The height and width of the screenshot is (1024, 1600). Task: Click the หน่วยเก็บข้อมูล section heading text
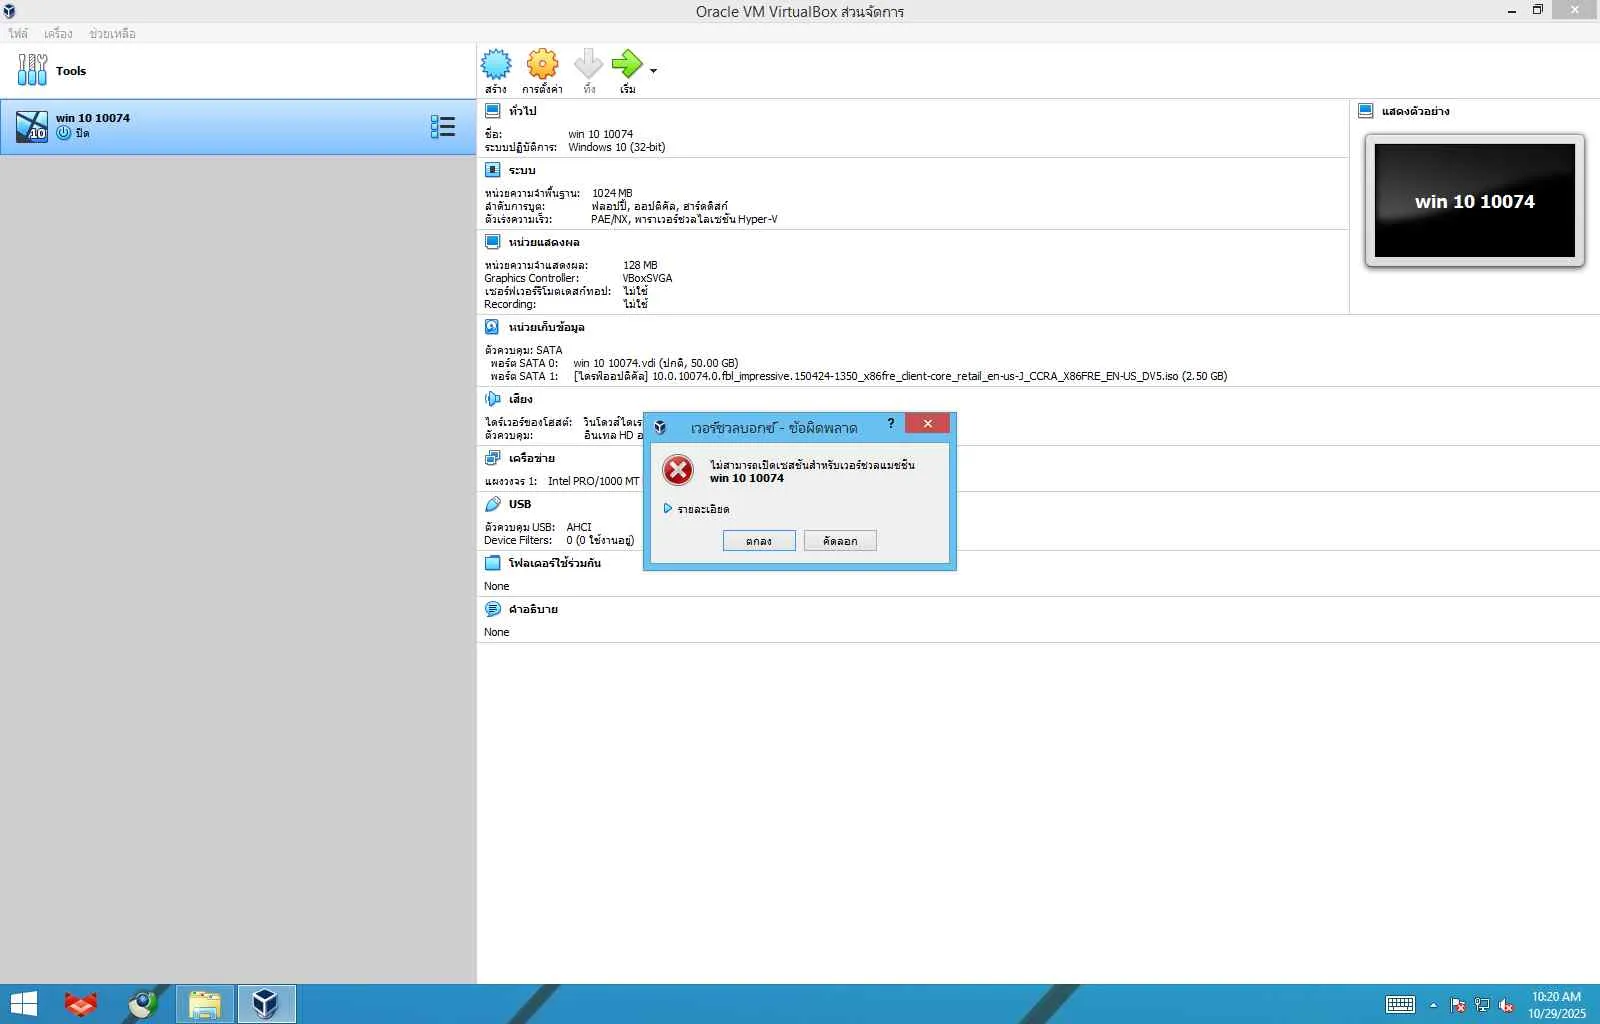pyautogui.click(x=547, y=327)
